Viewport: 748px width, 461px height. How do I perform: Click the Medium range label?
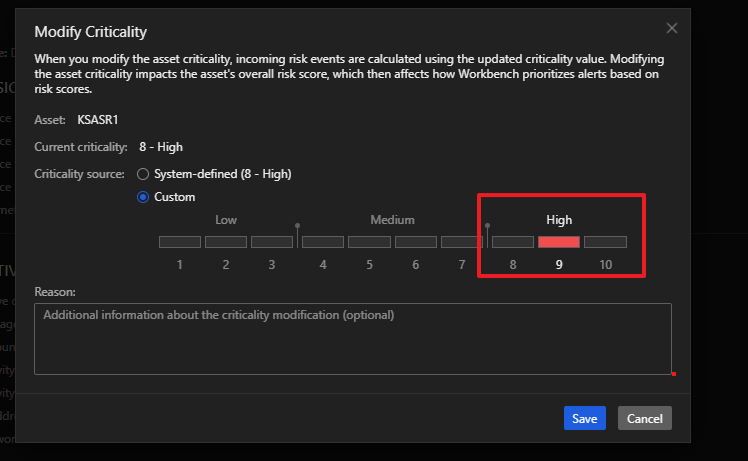click(392, 220)
